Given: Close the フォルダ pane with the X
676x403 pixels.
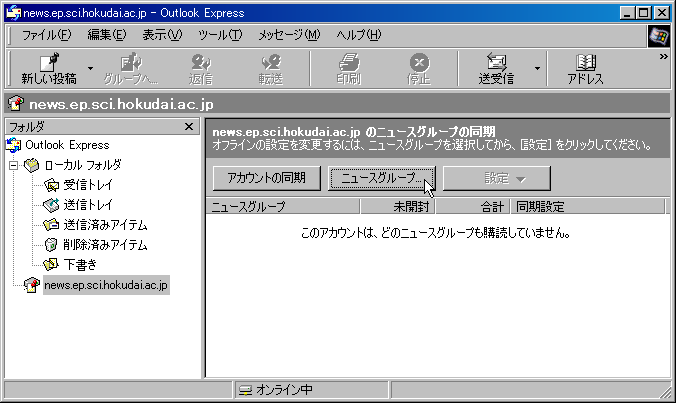Looking at the screenshot, I should (189, 127).
